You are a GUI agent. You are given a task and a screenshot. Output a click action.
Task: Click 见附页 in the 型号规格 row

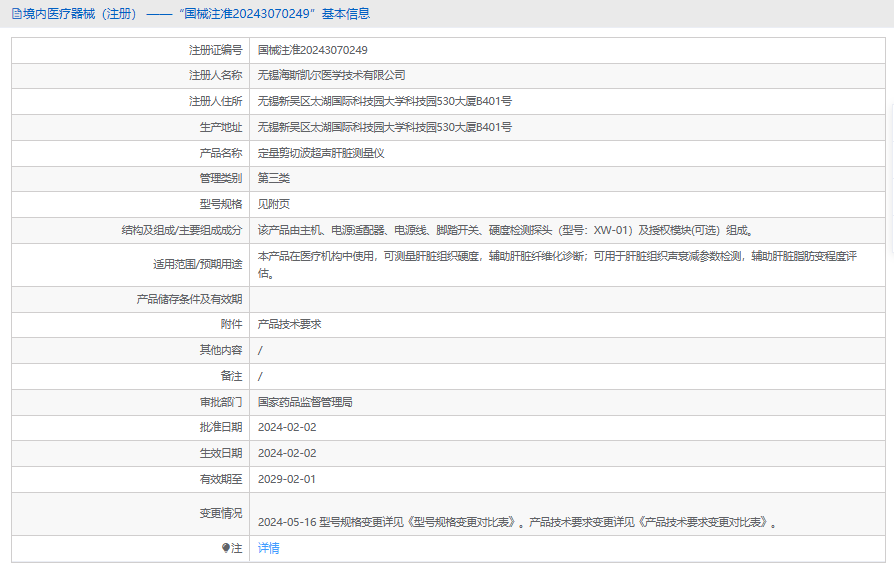274,204
